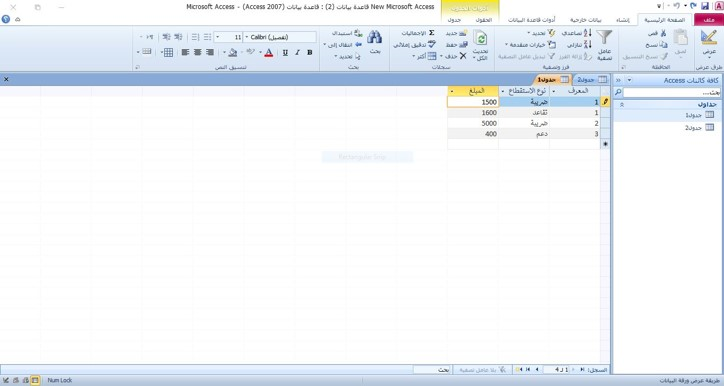
Task: Open the font size 11 dropdown
Action: click(218, 37)
